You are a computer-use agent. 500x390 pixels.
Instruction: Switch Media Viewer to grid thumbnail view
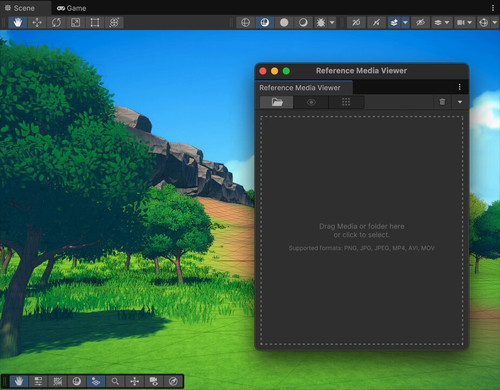[x=346, y=102]
